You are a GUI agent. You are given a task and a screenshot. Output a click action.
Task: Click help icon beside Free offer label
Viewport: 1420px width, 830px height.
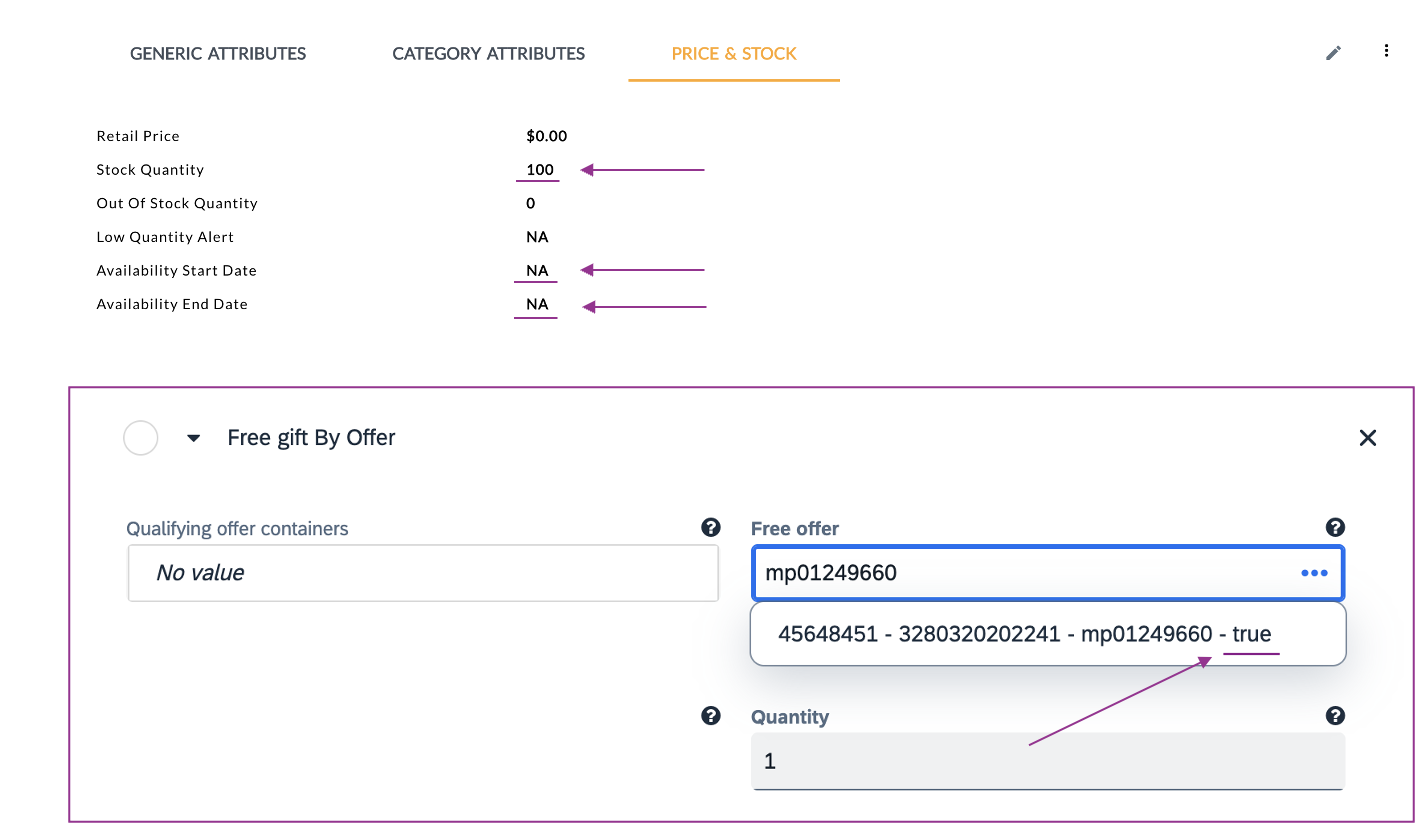click(1335, 528)
